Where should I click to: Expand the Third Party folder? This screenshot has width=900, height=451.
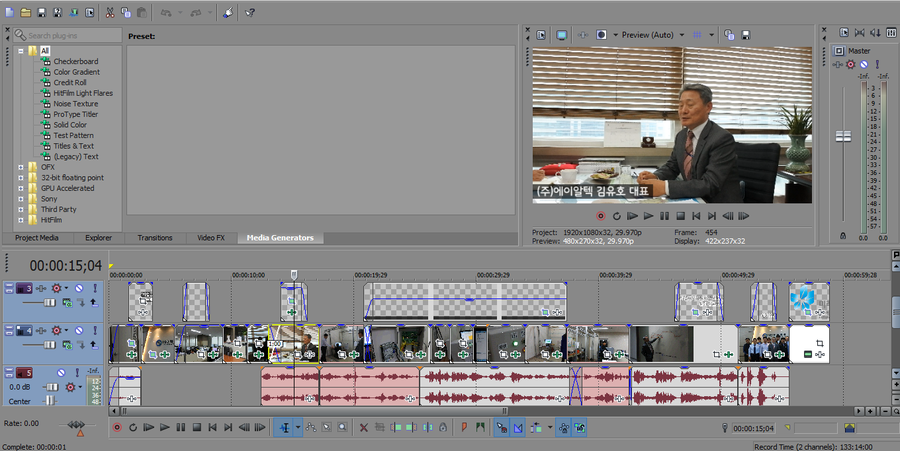click(x=21, y=209)
